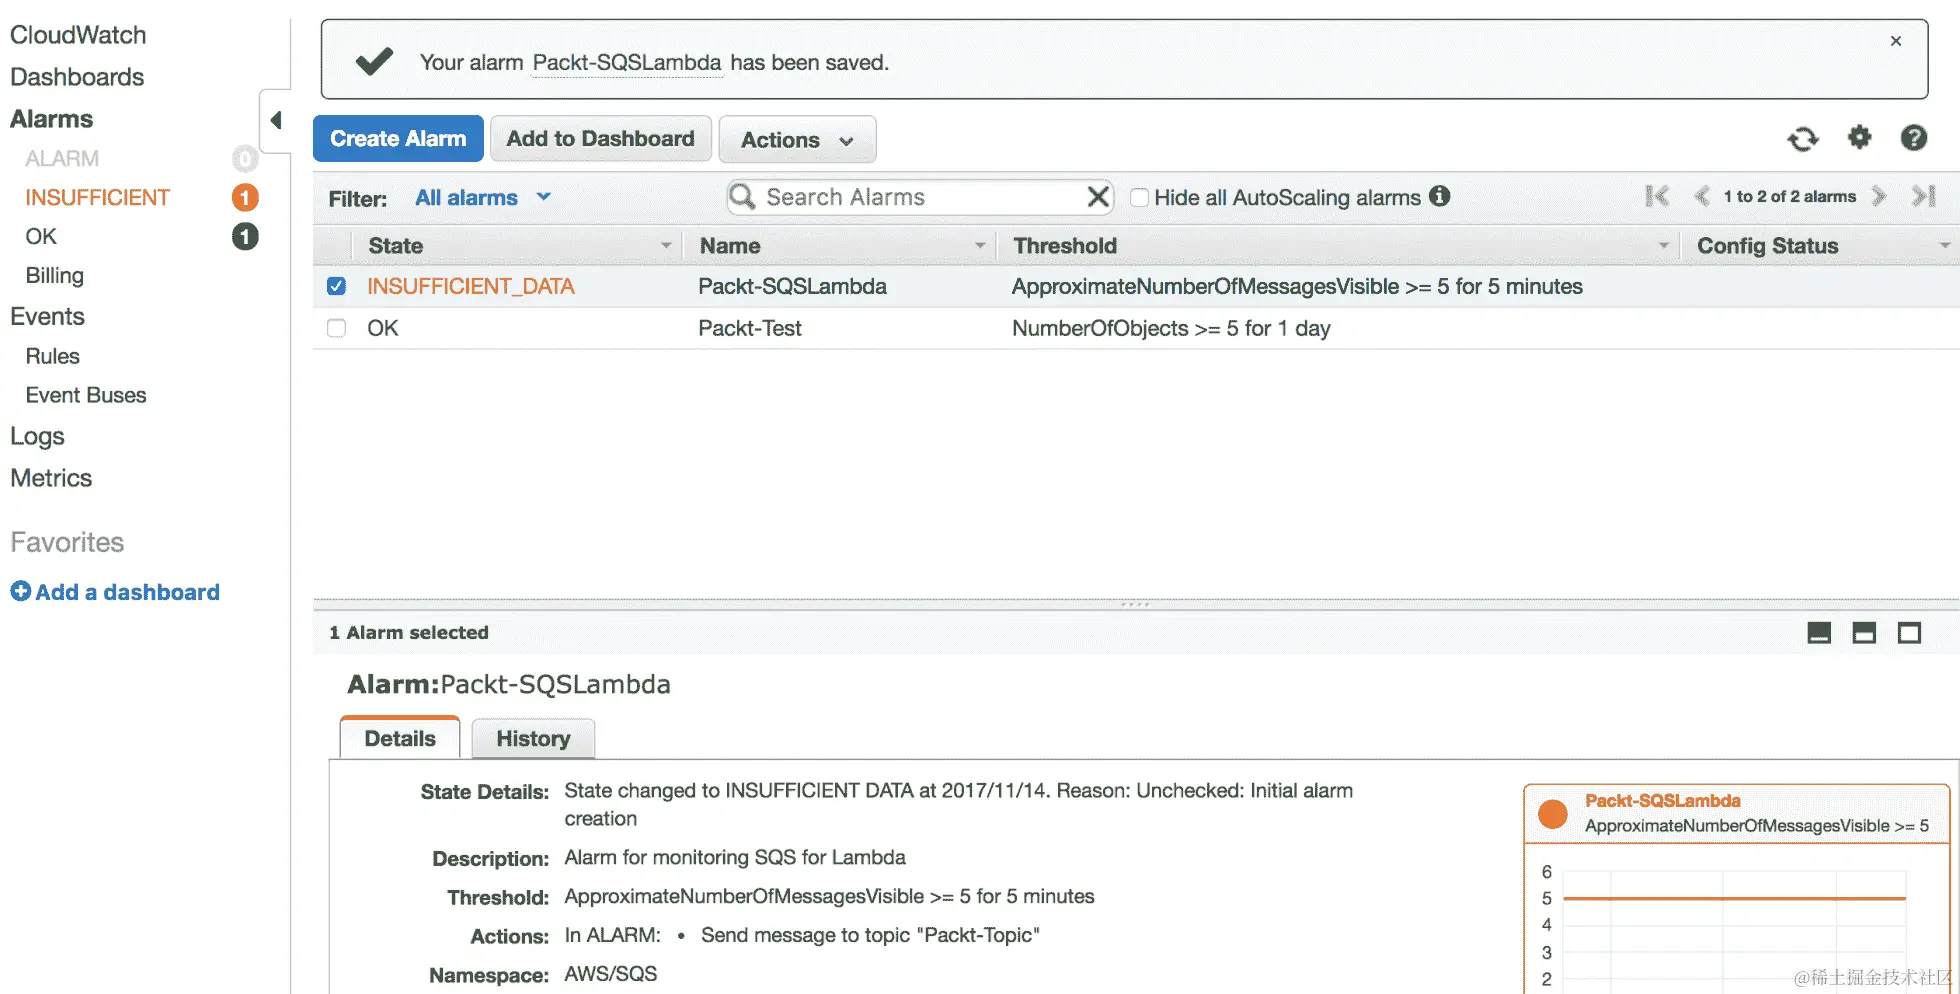Click the orange alarm state indicator

[1552, 814]
